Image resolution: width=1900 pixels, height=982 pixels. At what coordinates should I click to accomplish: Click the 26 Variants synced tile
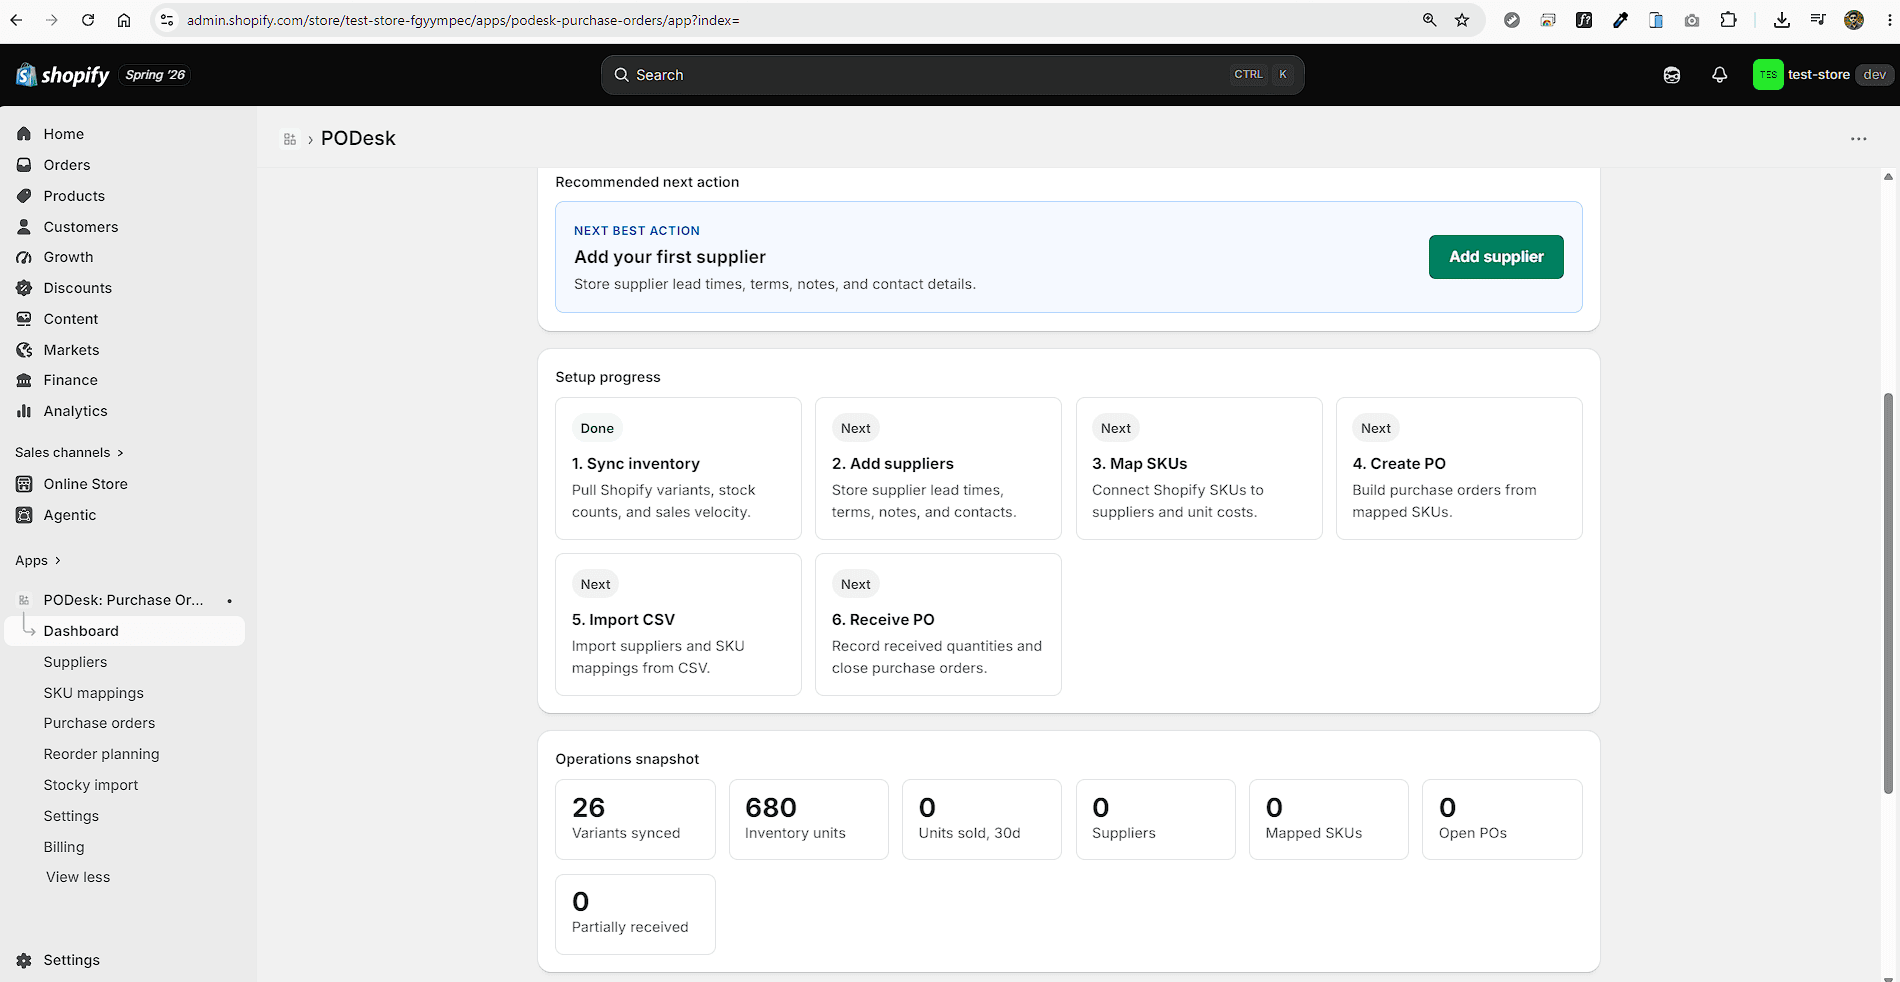pyautogui.click(x=635, y=819)
